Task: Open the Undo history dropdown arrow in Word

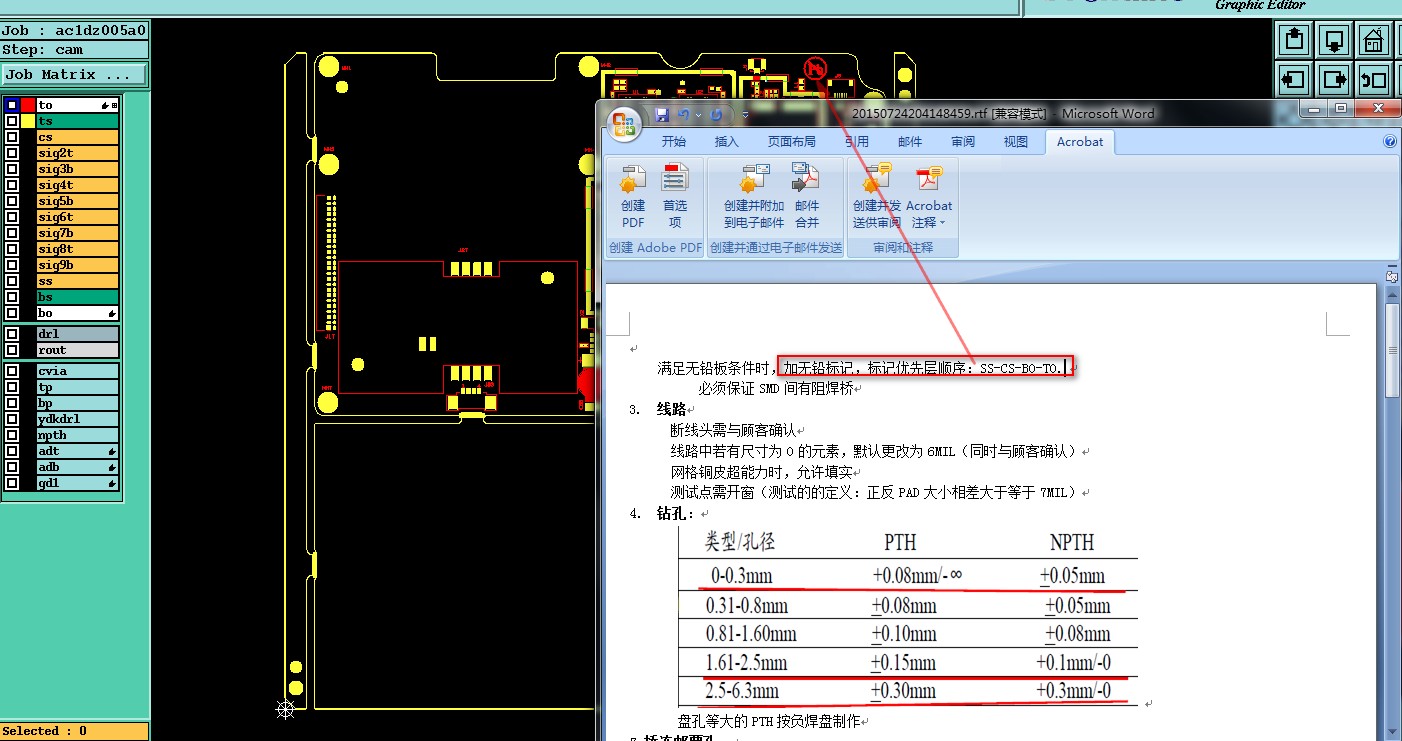Action: point(698,115)
